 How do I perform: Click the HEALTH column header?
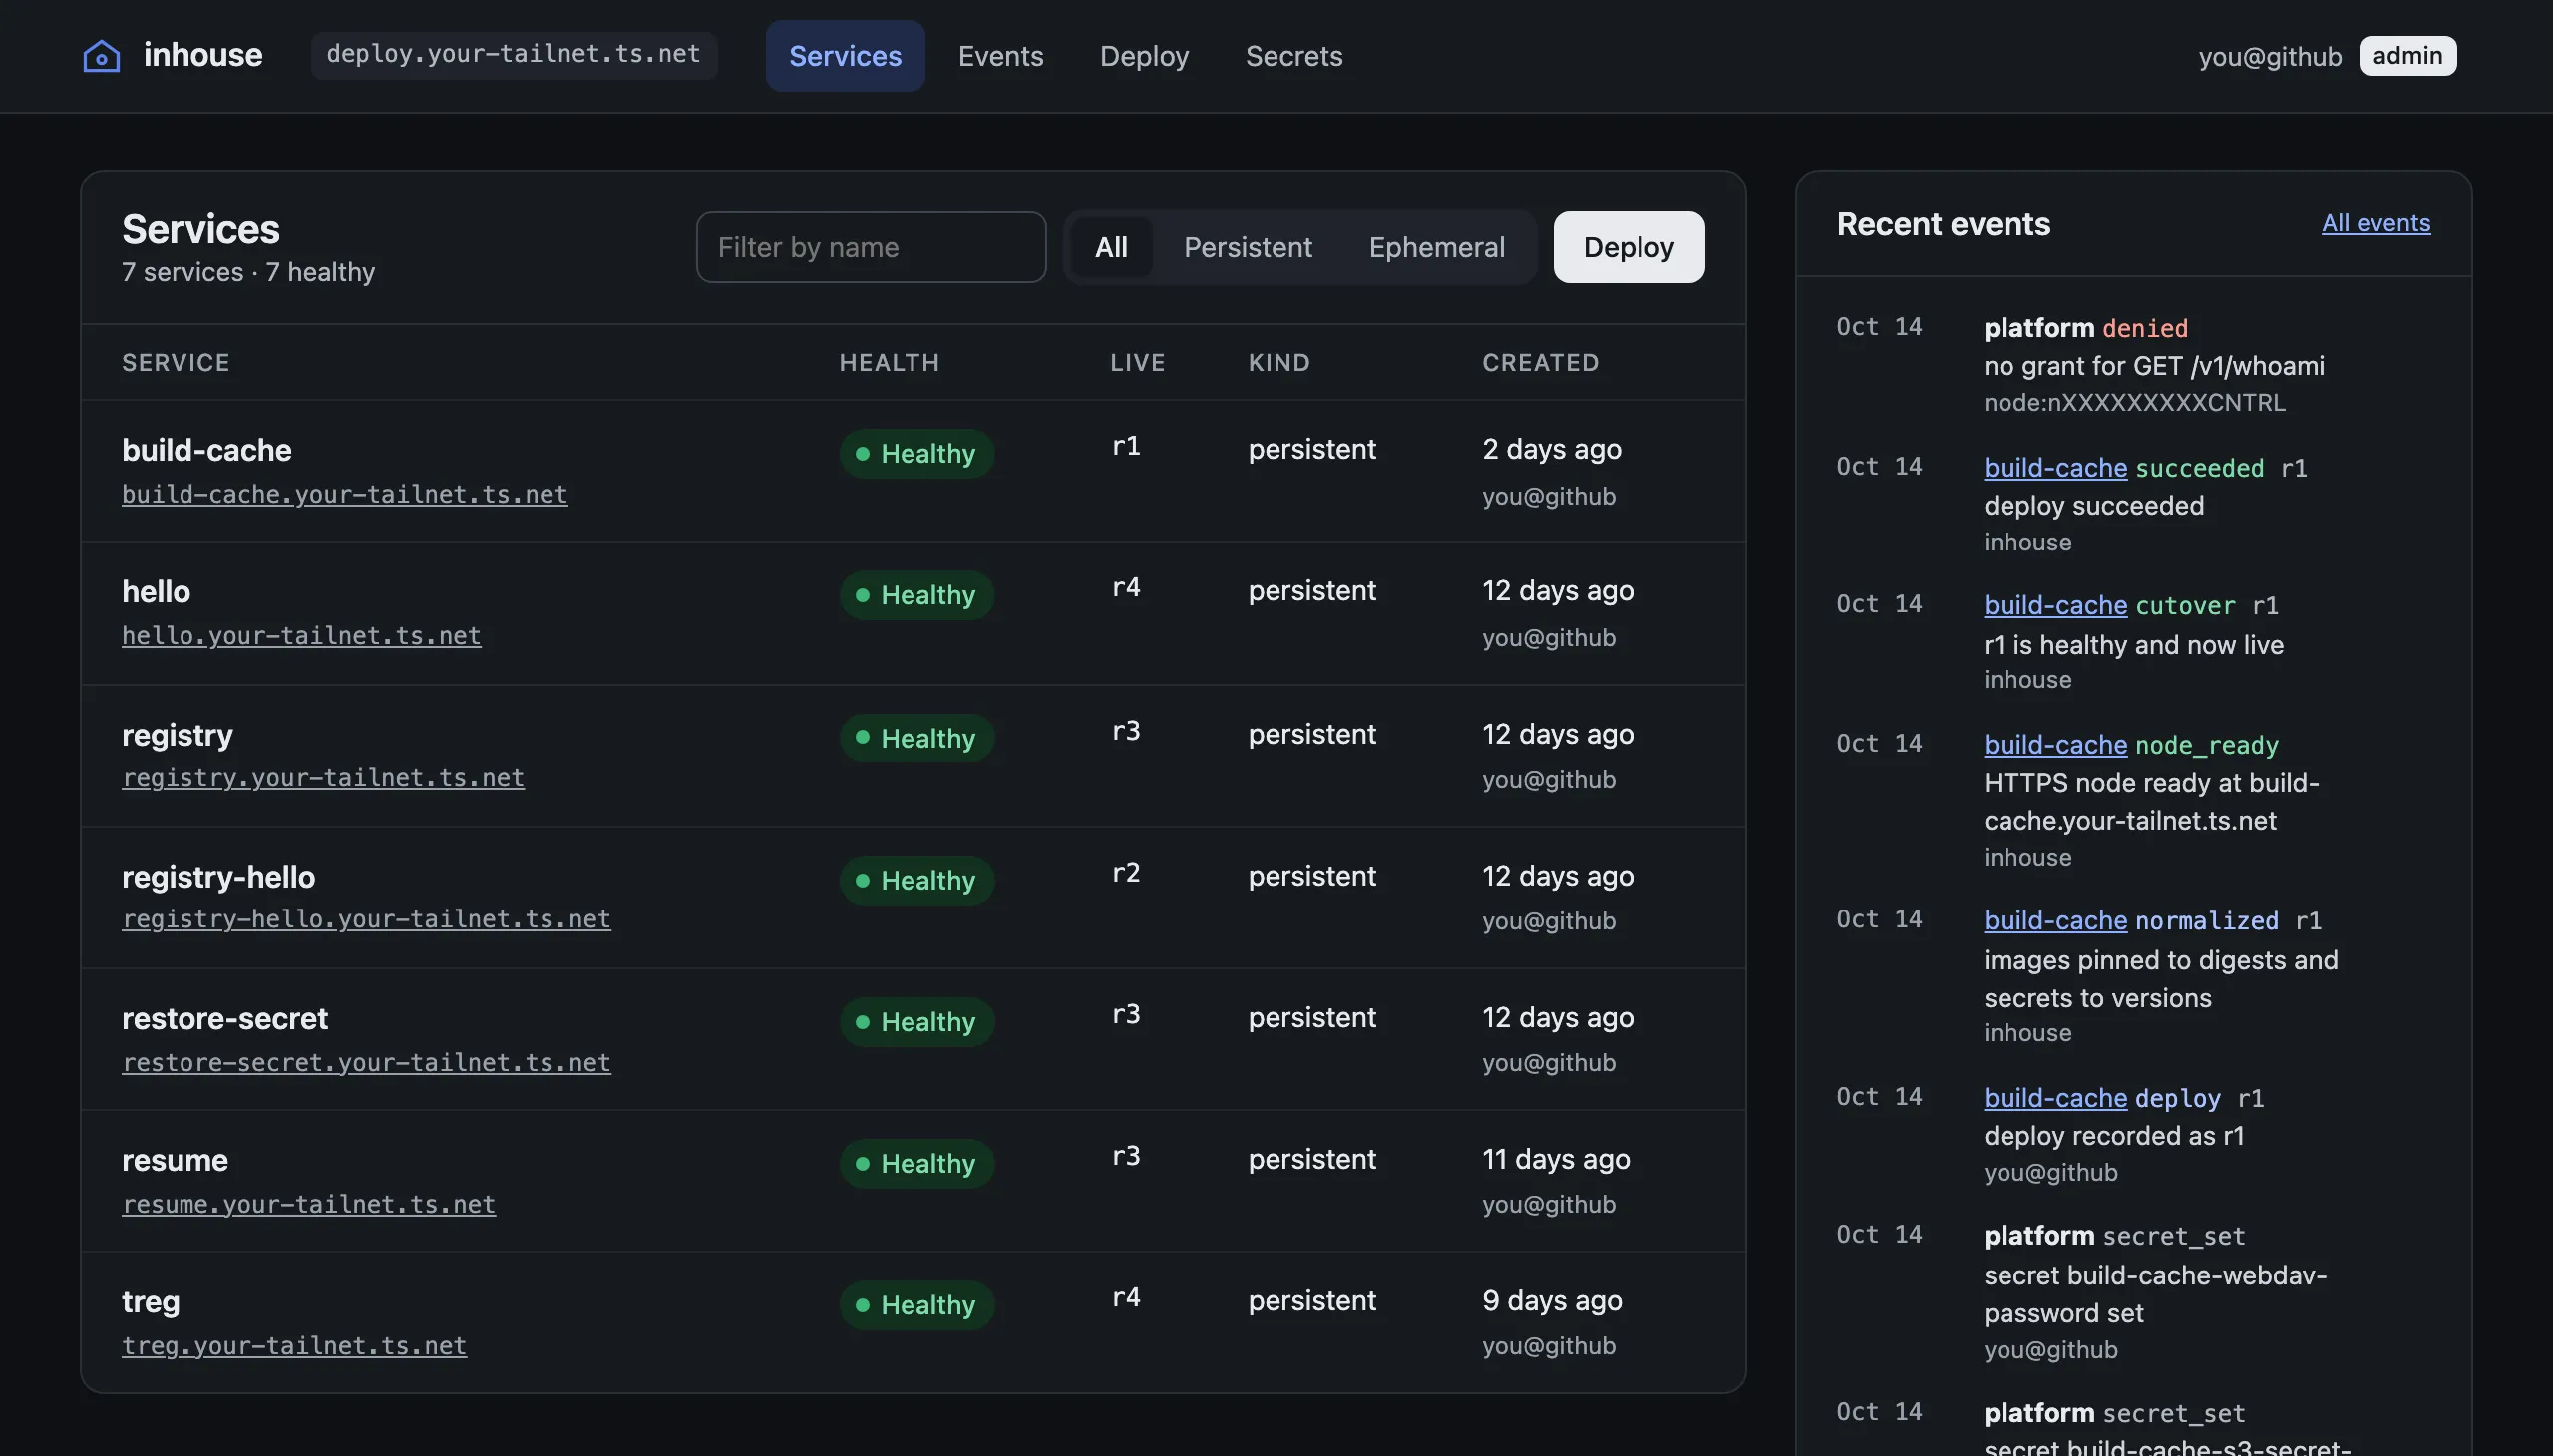coord(889,363)
